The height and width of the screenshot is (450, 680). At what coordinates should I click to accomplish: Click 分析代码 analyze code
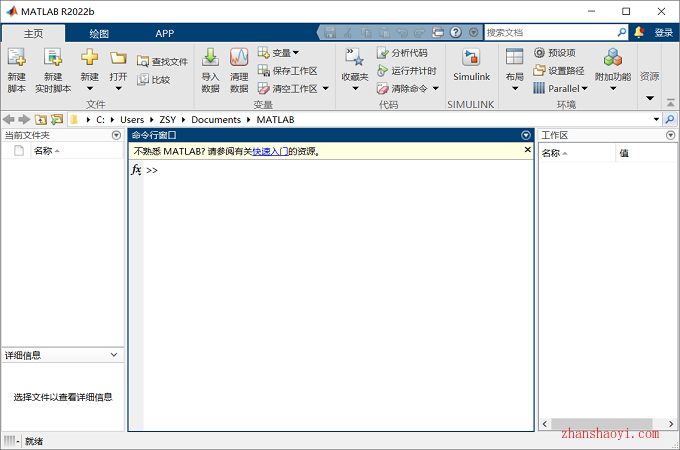tap(402, 53)
